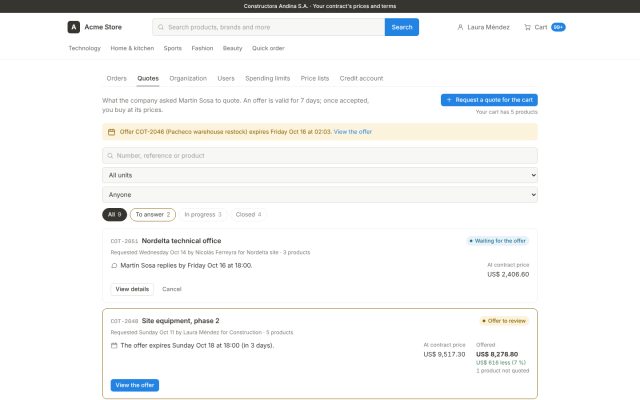Go to the Sports category

tap(173, 48)
